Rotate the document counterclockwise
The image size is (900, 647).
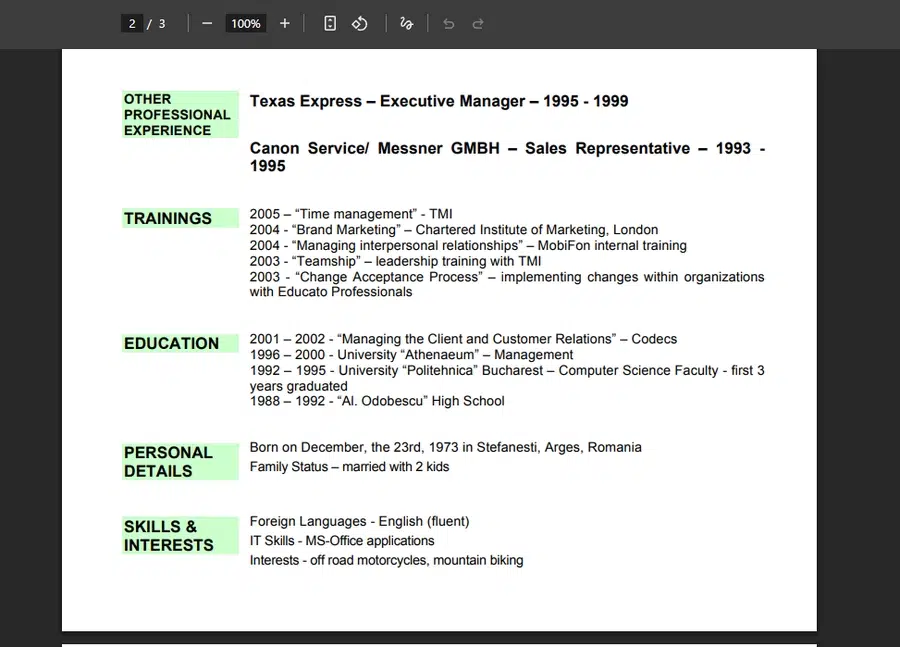point(360,23)
